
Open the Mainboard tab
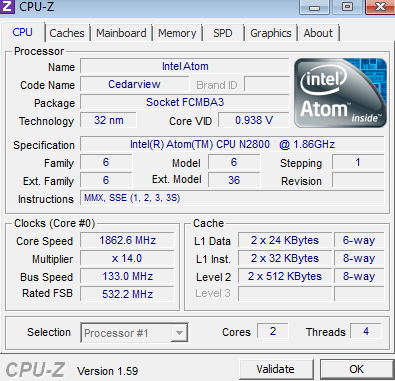[x=121, y=33]
